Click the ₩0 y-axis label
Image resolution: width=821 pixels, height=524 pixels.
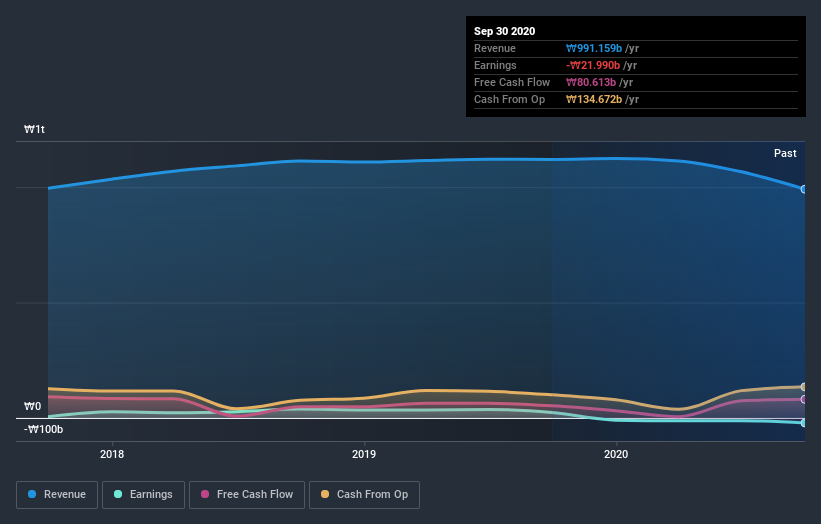(32, 406)
